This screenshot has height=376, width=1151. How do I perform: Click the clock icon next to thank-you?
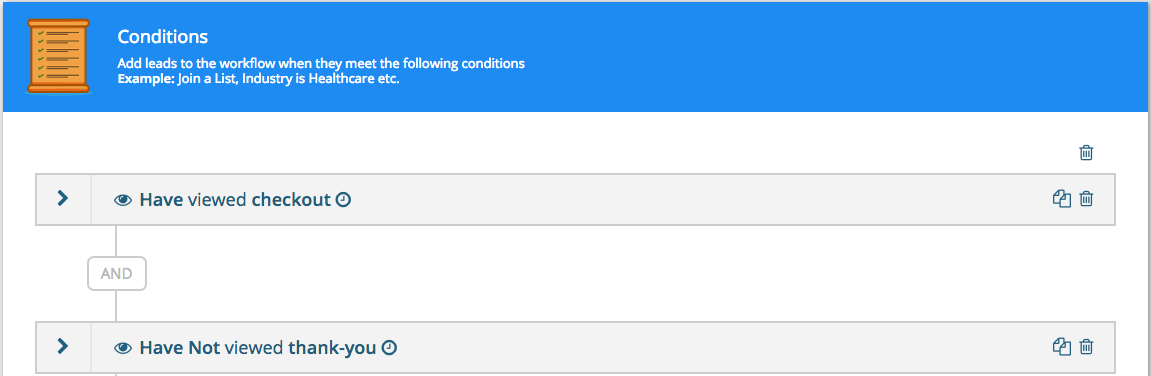pyautogui.click(x=389, y=347)
